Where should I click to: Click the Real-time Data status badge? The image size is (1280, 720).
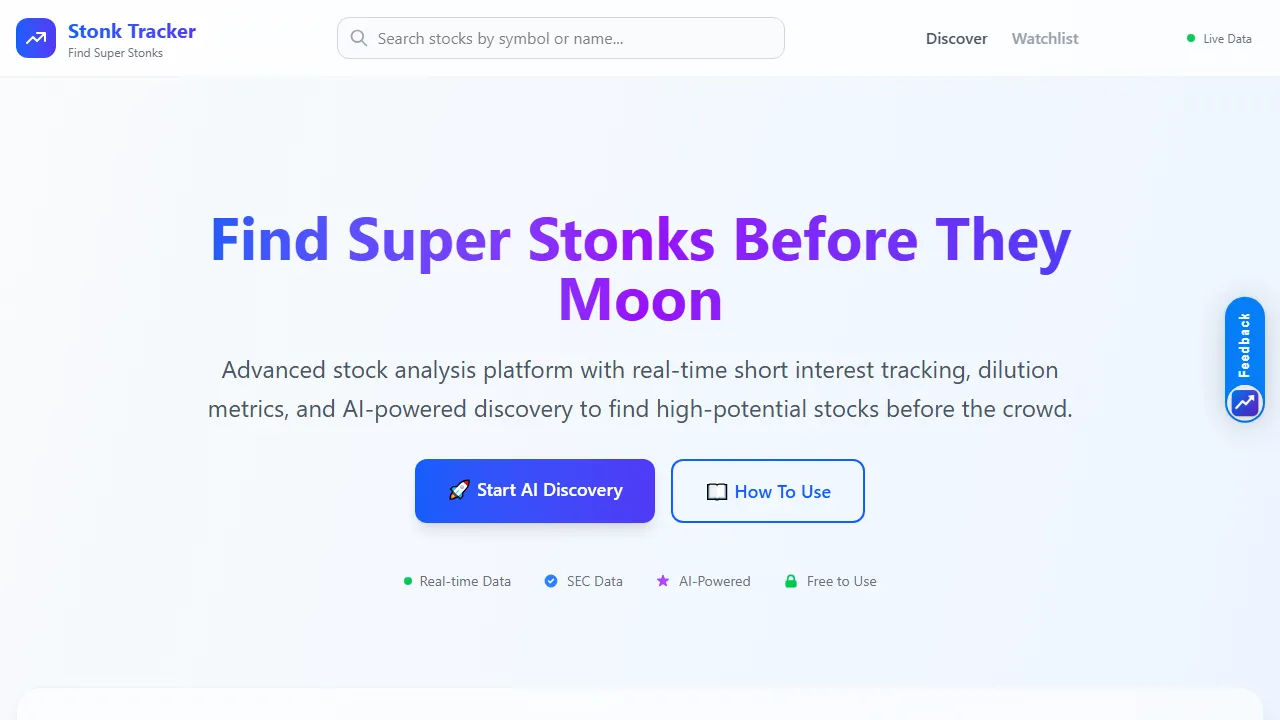tap(457, 581)
